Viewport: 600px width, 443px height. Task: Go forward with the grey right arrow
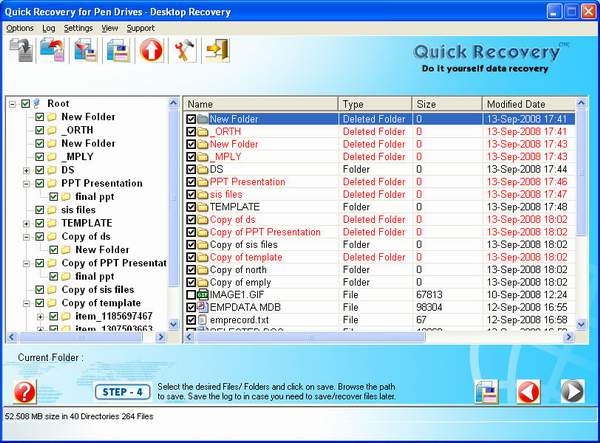pyautogui.click(x=572, y=391)
